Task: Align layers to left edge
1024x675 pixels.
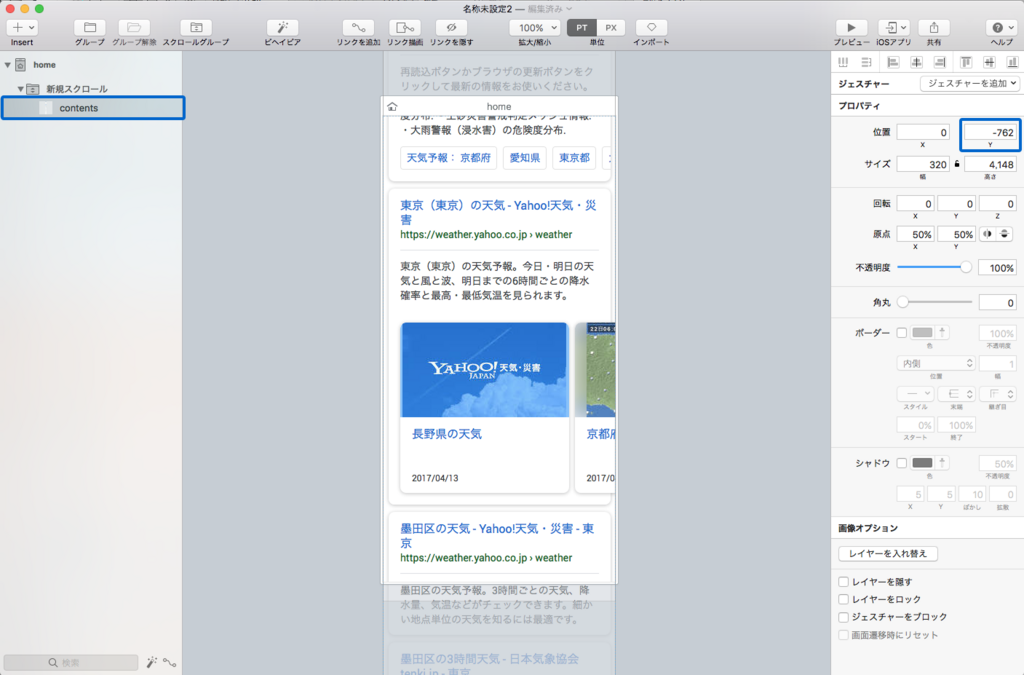Action: [893, 62]
